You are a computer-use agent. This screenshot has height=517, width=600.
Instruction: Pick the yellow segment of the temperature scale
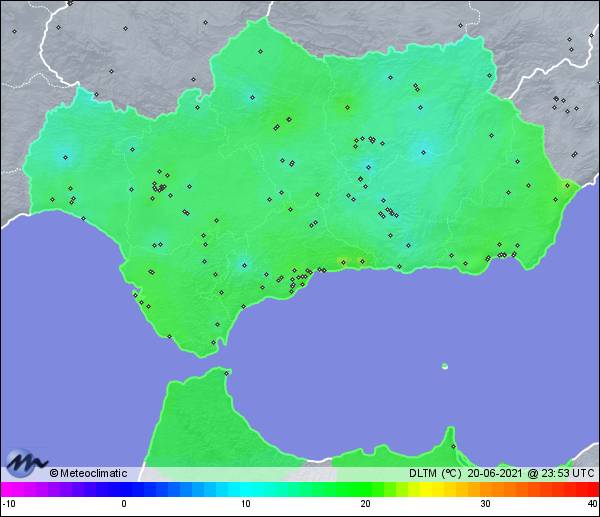[x=426, y=489]
